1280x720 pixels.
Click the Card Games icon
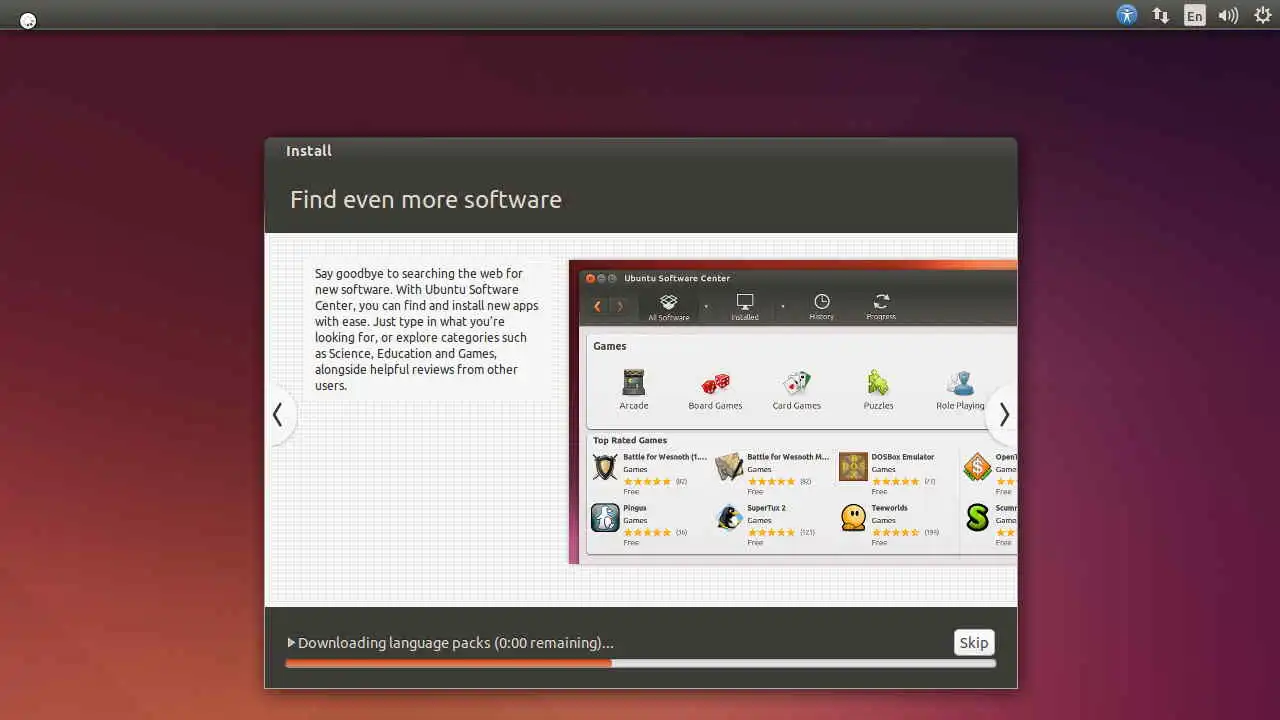796,383
